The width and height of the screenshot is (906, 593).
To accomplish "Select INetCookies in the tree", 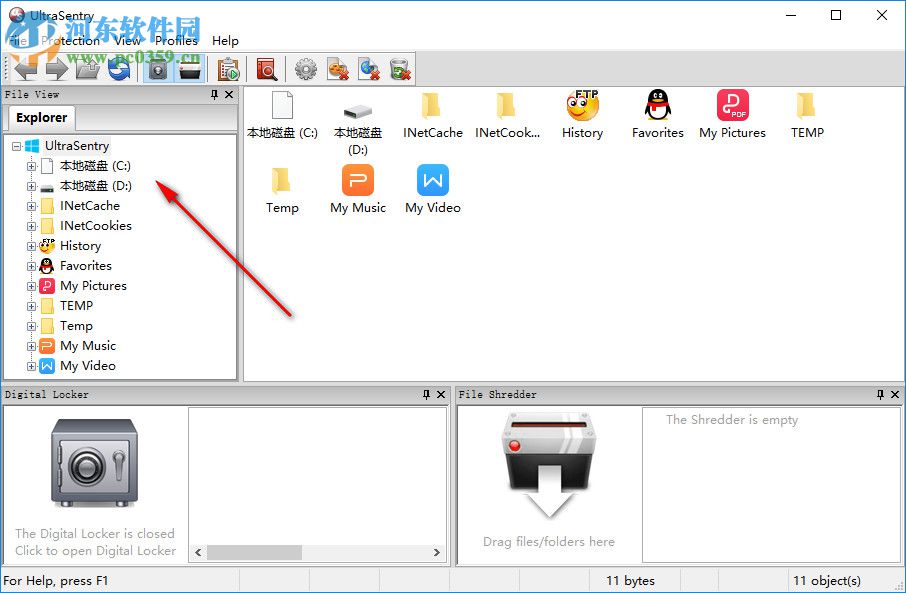I will point(96,226).
